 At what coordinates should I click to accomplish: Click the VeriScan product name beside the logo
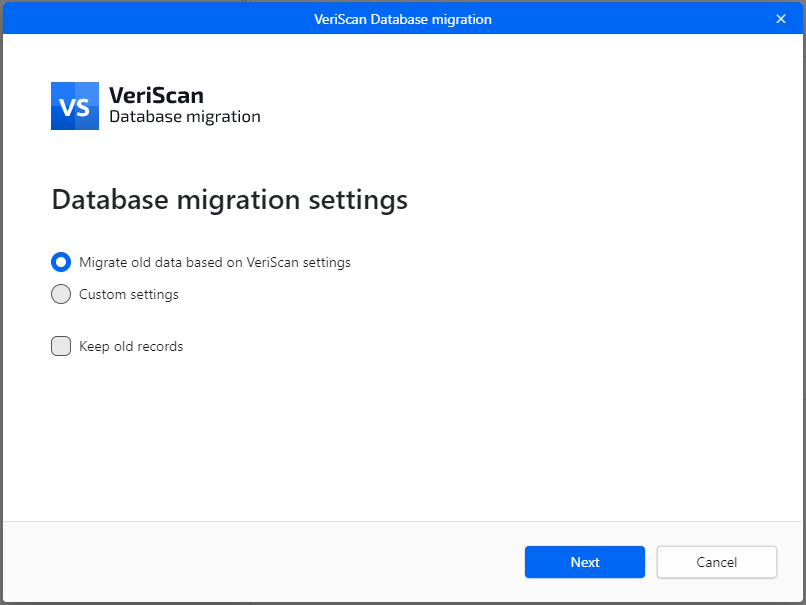157,95
